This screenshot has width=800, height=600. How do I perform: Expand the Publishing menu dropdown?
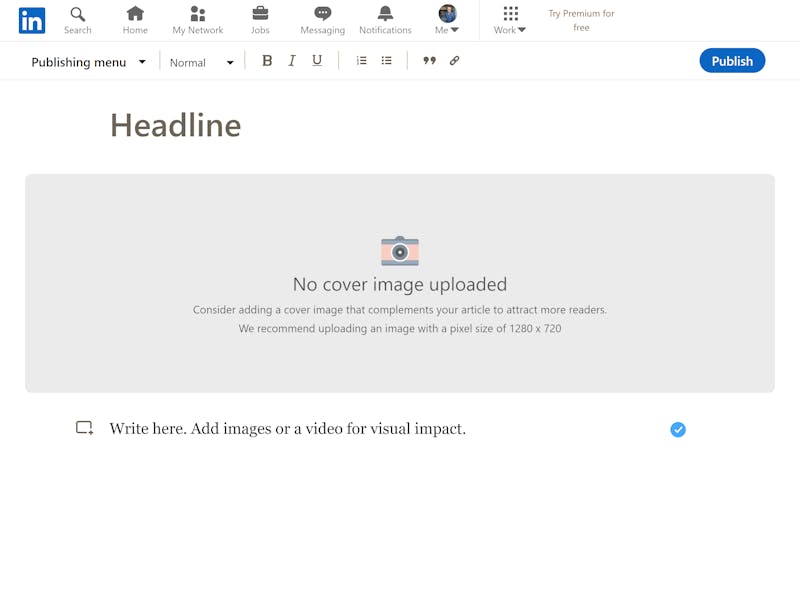(88, 62)
